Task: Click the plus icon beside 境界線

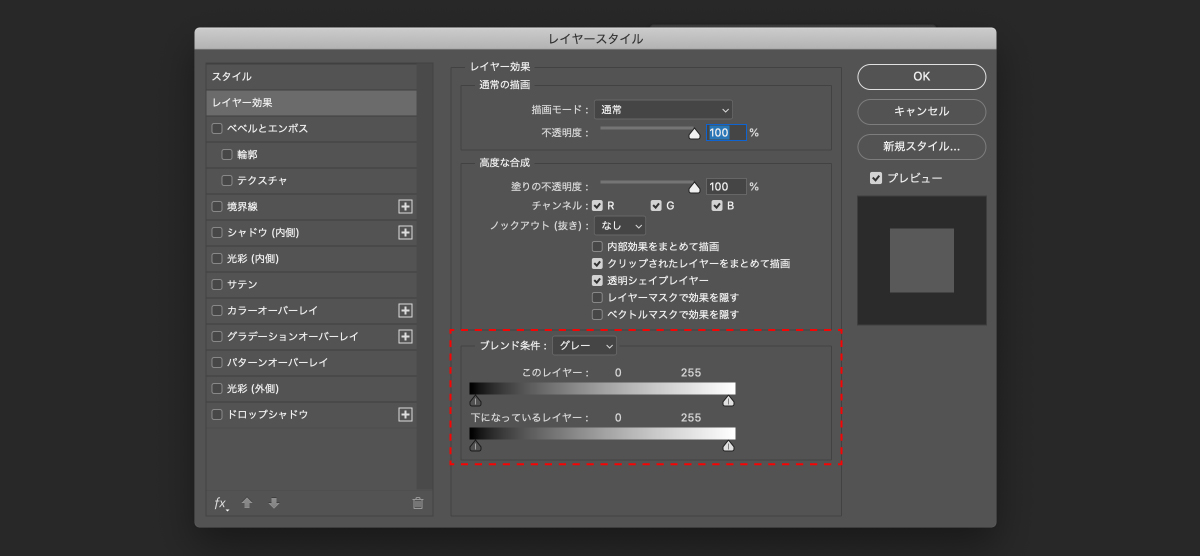Action: click(405, 207)
